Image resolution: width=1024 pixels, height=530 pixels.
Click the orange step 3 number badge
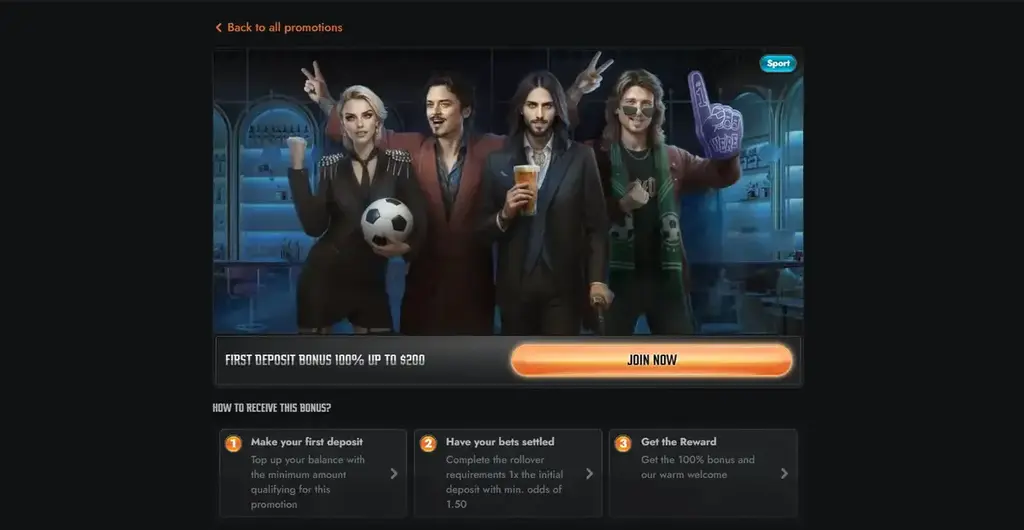[623, 444]
